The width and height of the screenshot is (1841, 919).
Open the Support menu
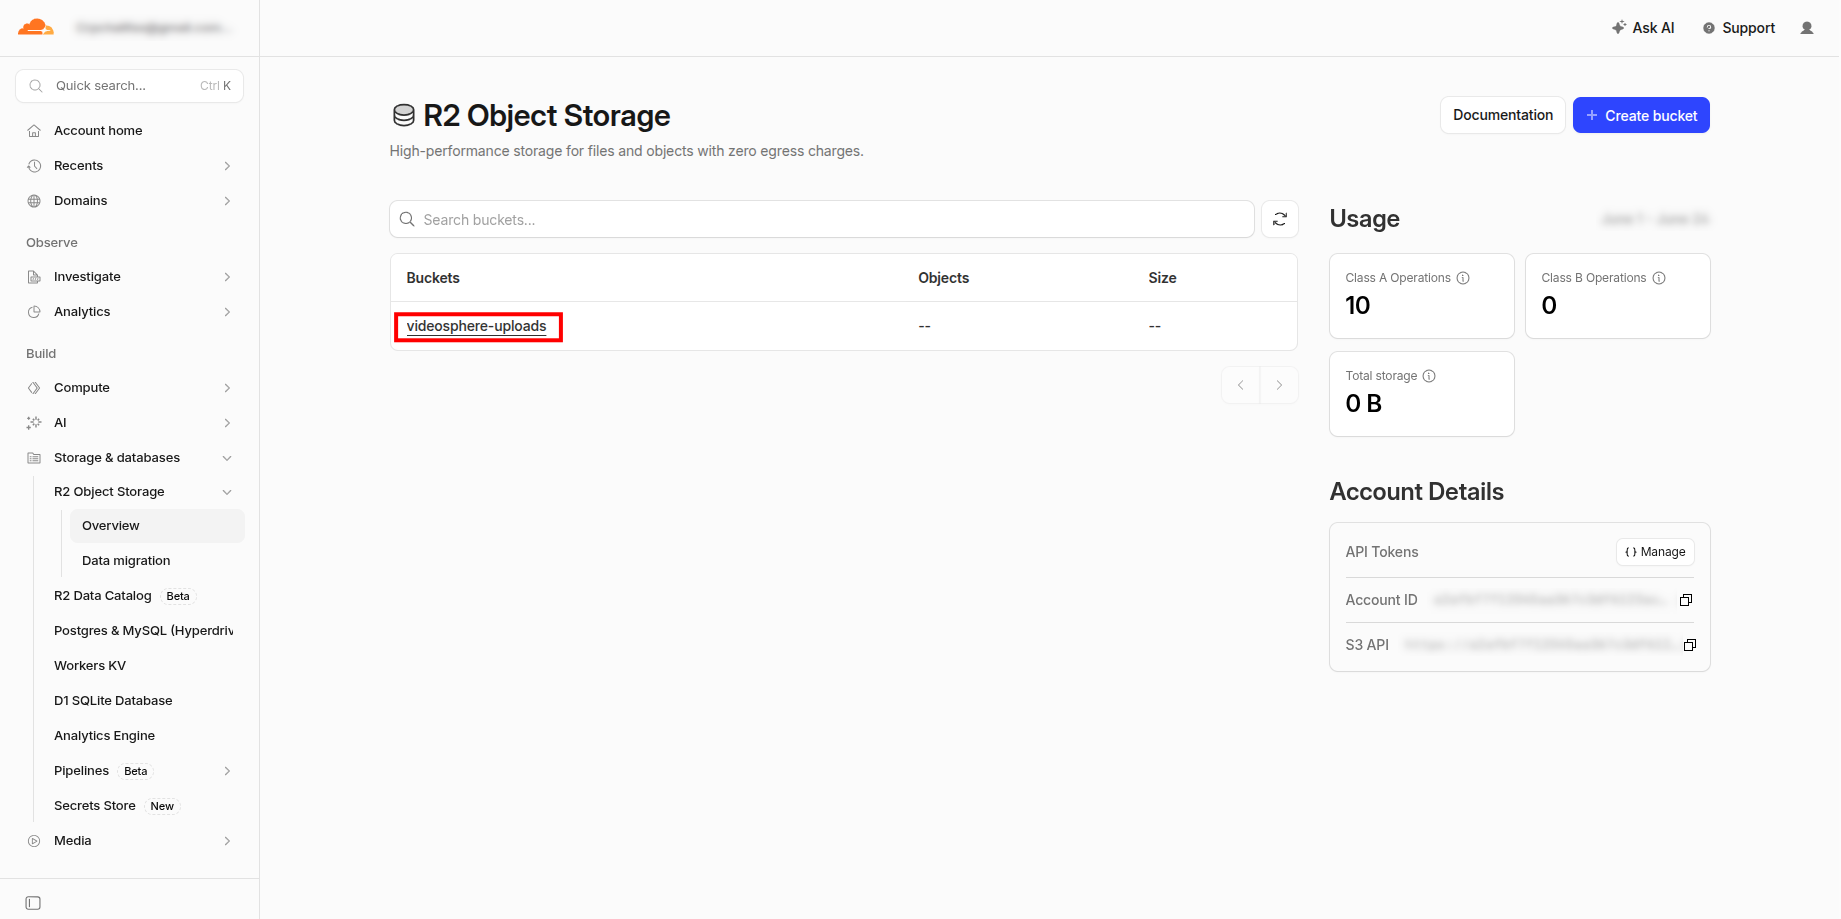coord(1739,28)
